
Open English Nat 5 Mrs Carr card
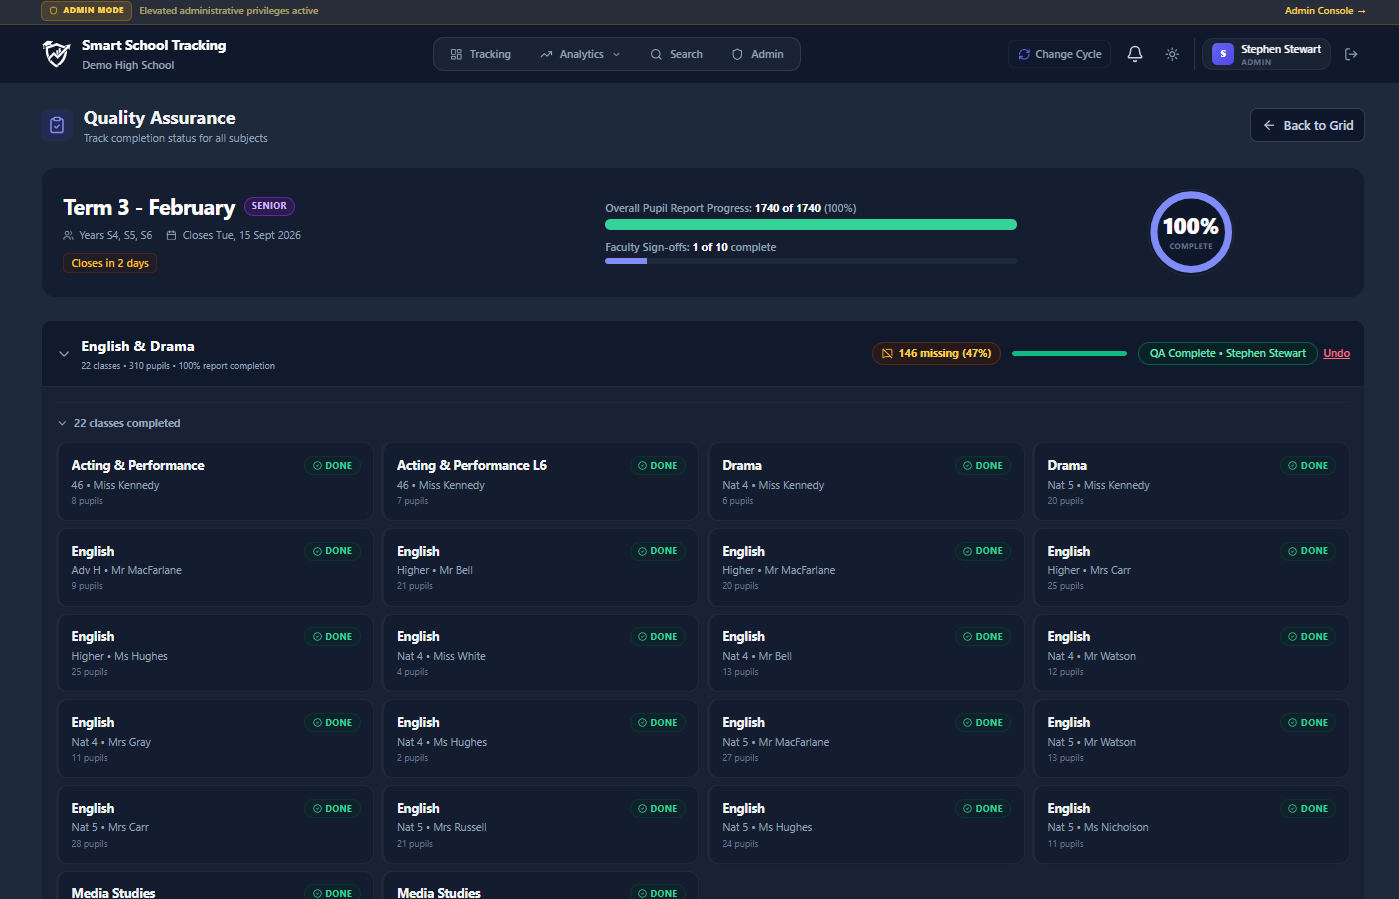pos(215,825)
